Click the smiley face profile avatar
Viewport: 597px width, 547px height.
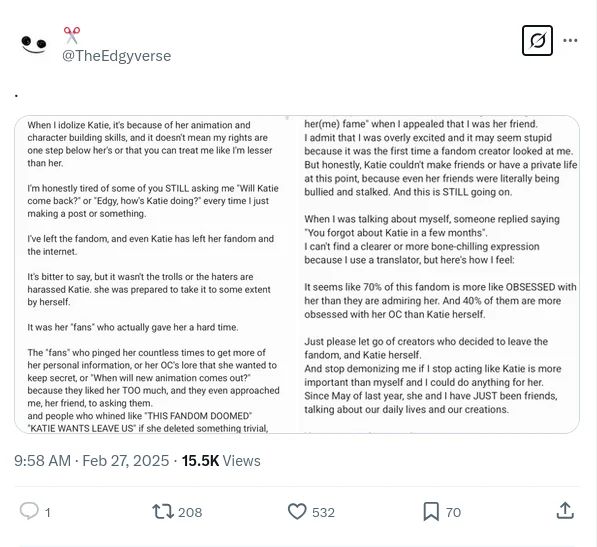click(x=34, y=44)
